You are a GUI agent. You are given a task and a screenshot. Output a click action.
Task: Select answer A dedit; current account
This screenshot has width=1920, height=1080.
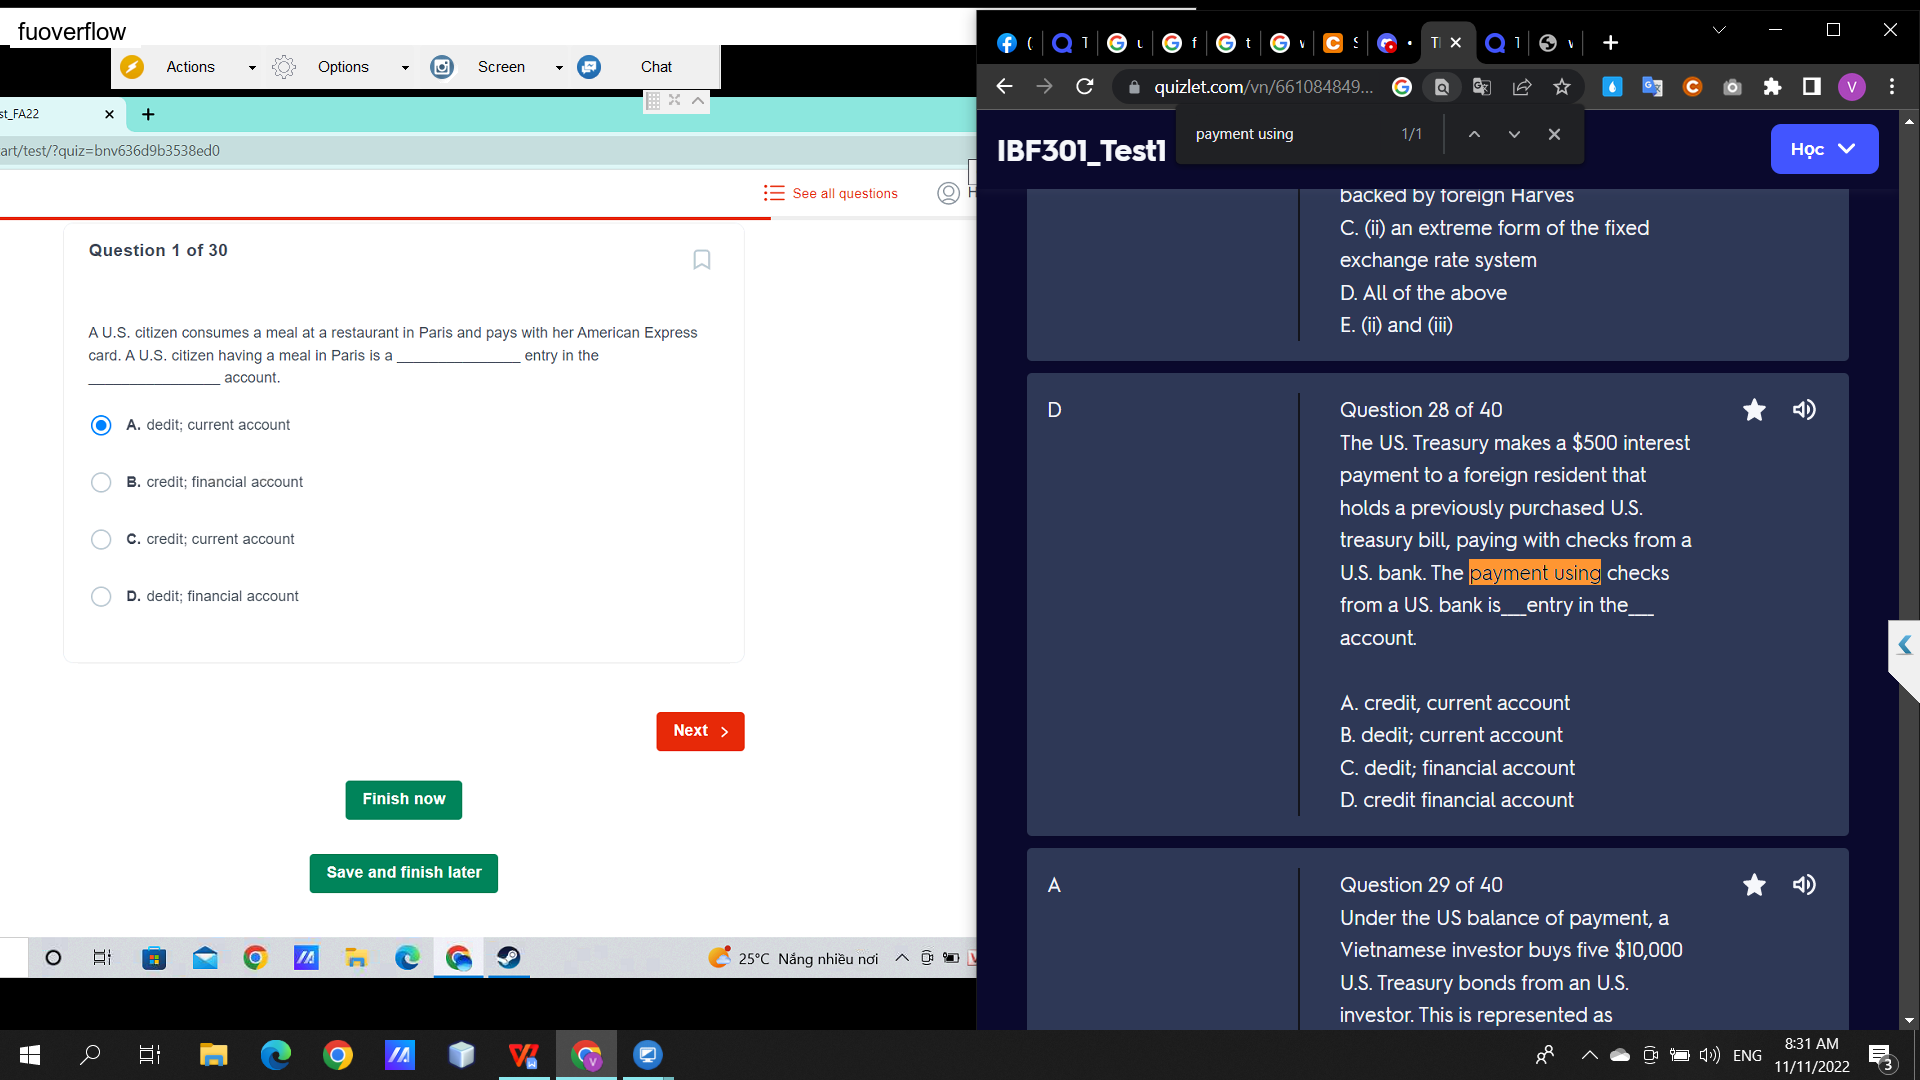click(x=101, y=425)
